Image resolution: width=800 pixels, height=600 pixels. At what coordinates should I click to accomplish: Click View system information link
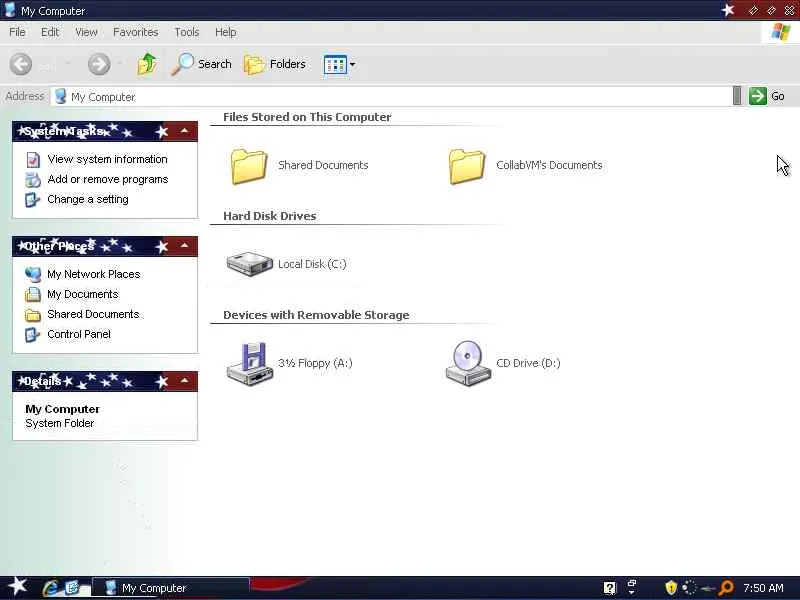coord(108,159)
